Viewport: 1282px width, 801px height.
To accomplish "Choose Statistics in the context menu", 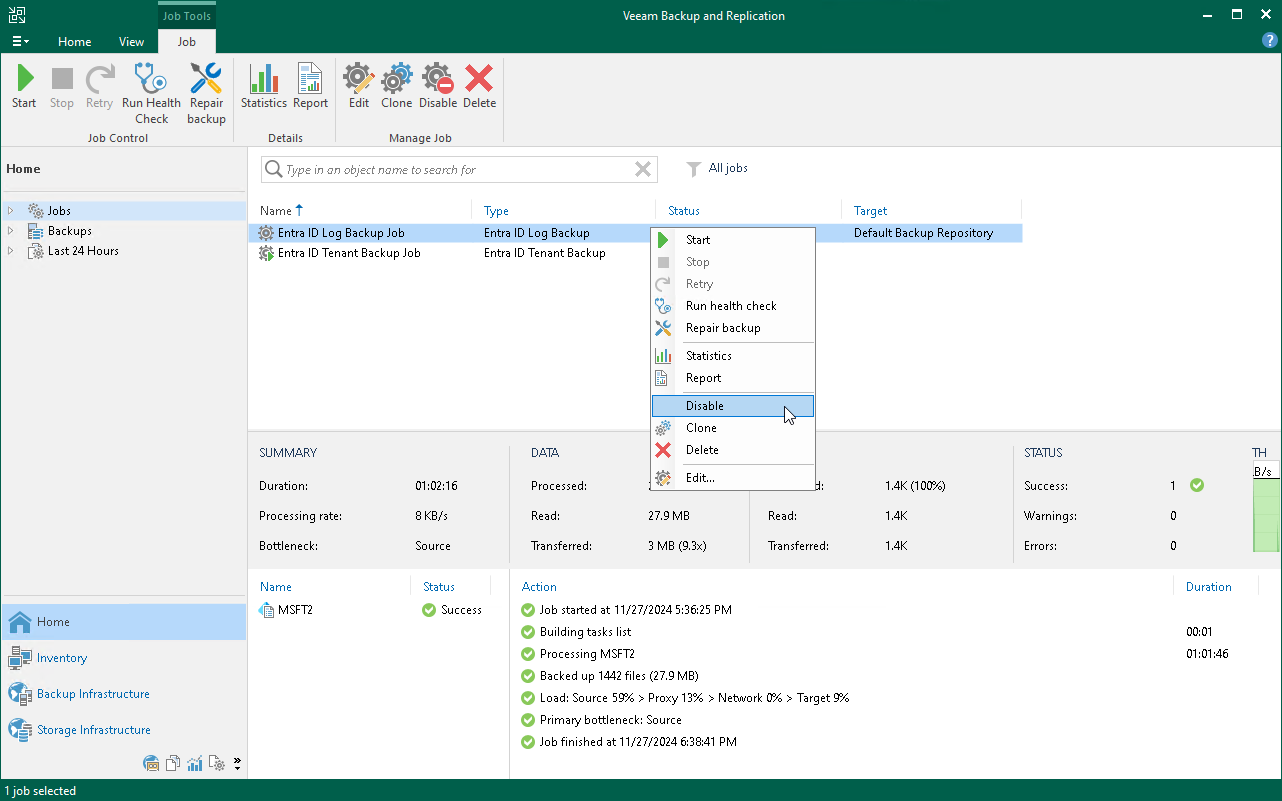I will (733, 356).
